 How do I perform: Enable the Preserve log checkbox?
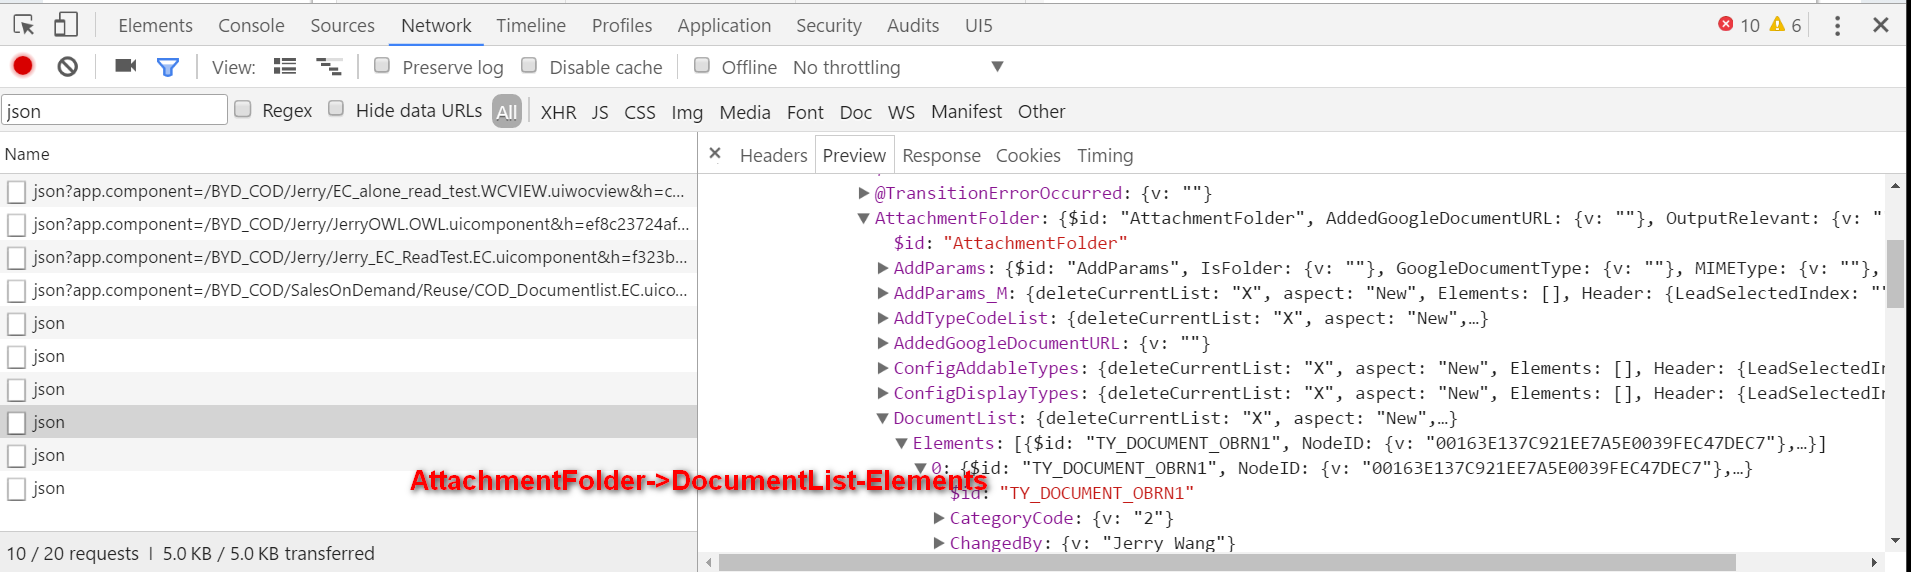coord(382,66)
